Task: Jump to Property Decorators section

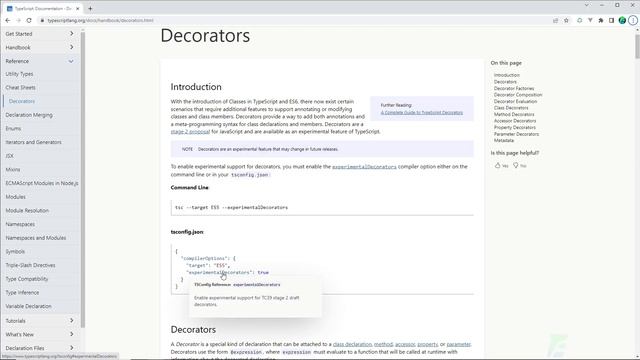Action: tap(515, 127)
